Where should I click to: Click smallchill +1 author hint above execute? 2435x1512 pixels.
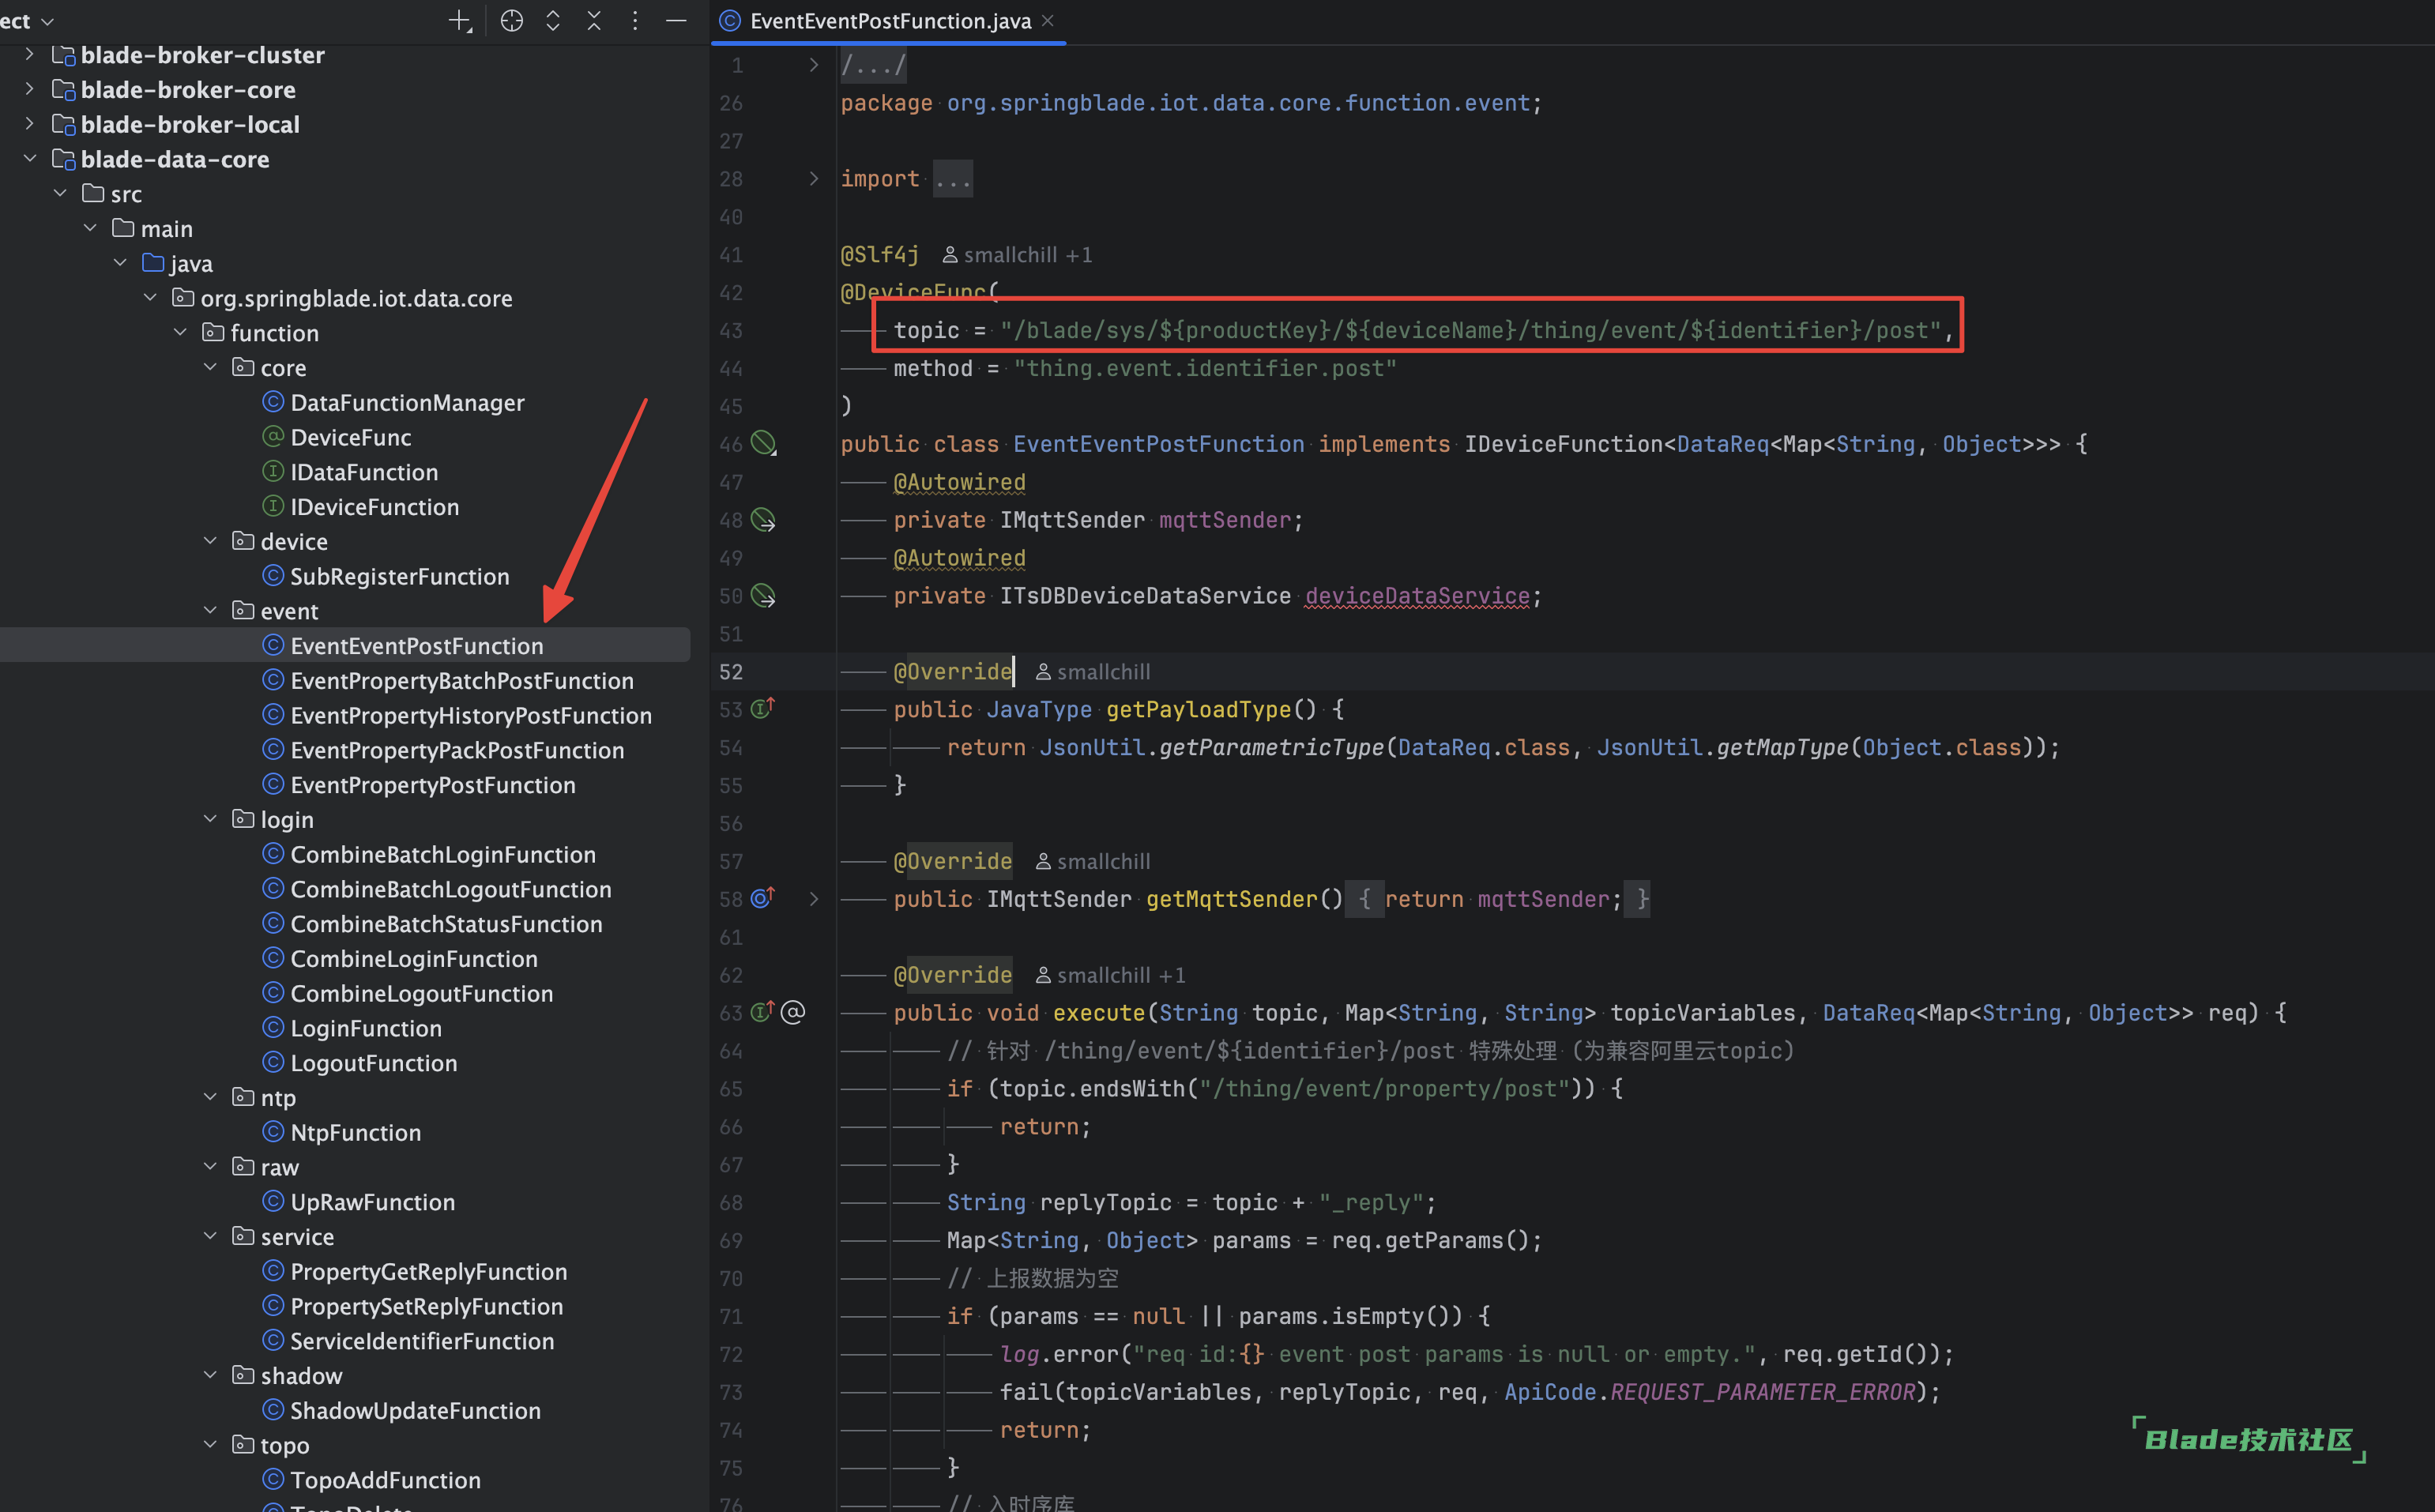(1110, 975)
